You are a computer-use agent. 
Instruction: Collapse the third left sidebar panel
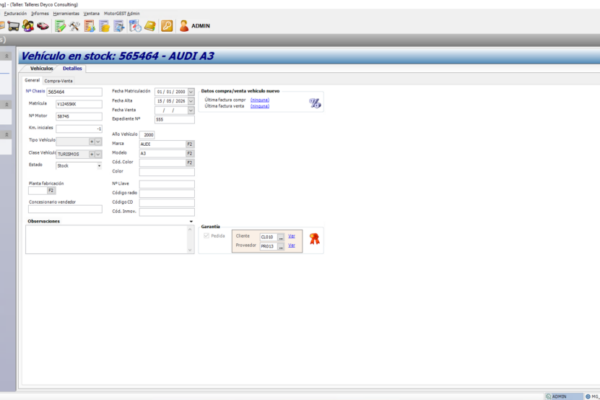pos(7,135)
